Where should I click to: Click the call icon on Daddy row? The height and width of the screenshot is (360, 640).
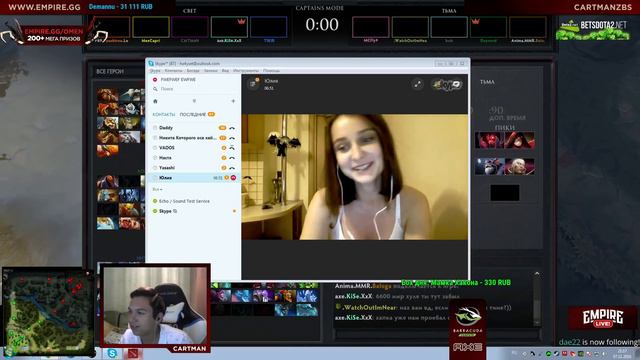232,128
